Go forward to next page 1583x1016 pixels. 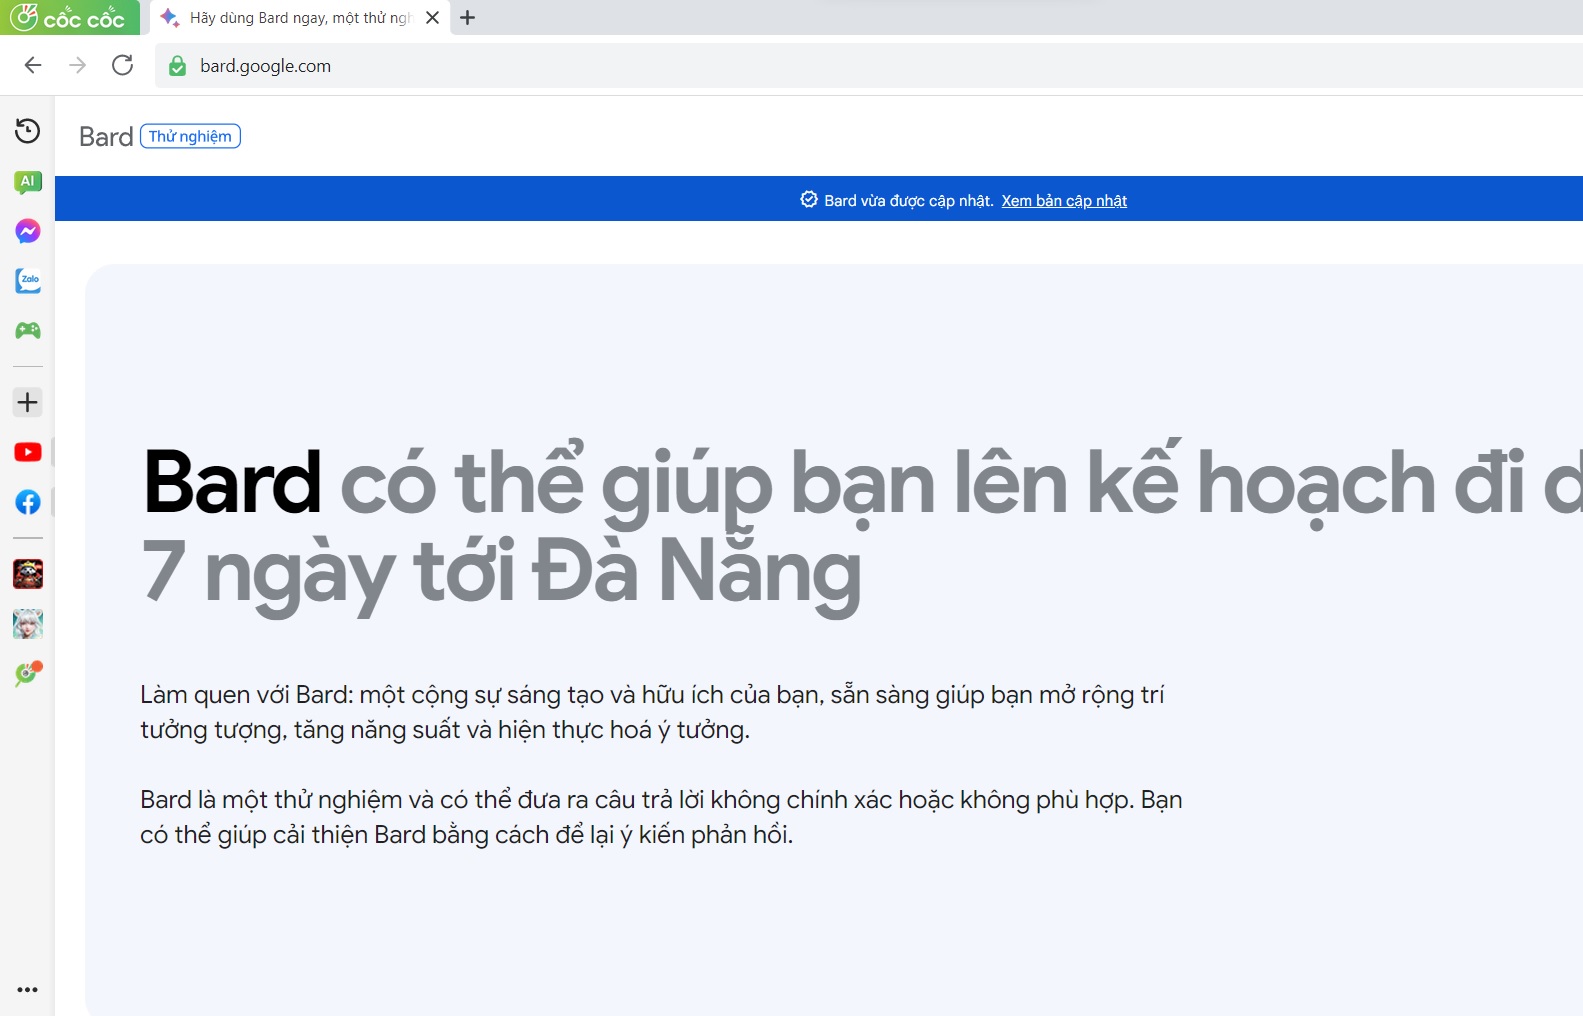78,66
